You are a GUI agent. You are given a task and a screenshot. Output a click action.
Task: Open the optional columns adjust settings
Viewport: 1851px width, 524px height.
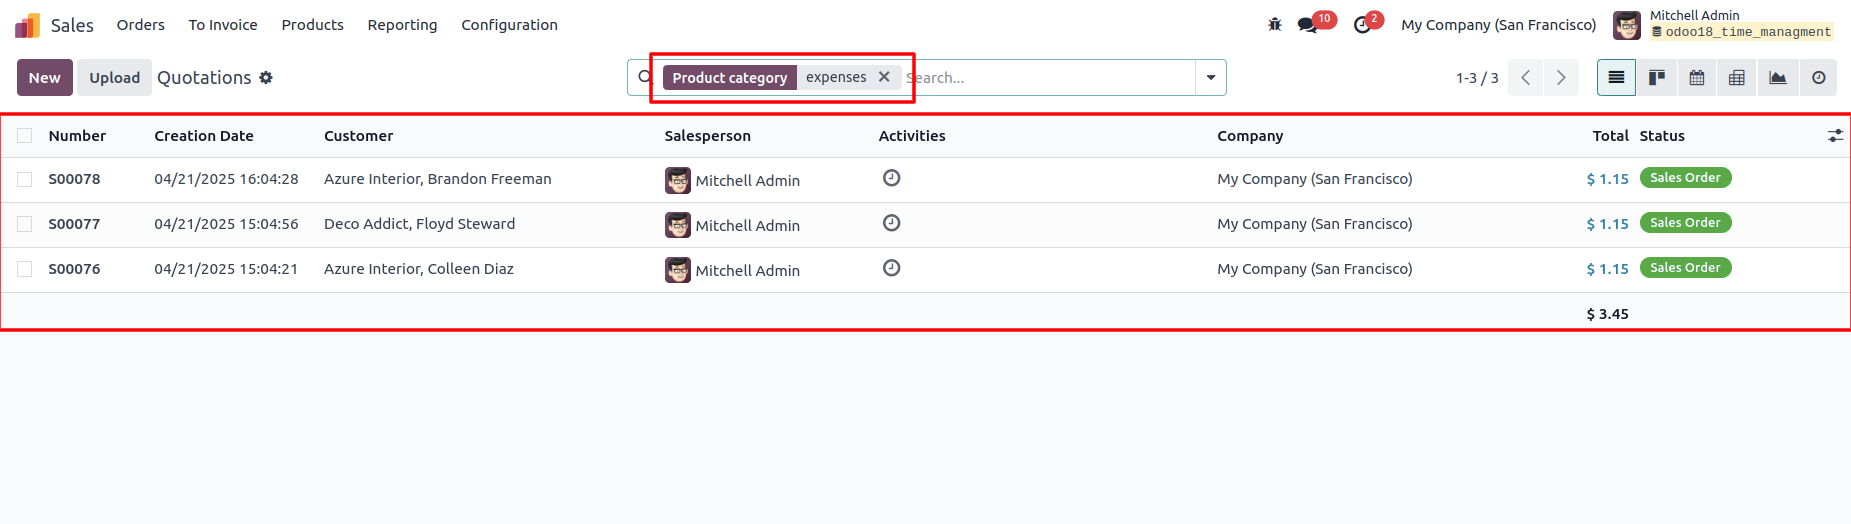[x=1835, y=136]
